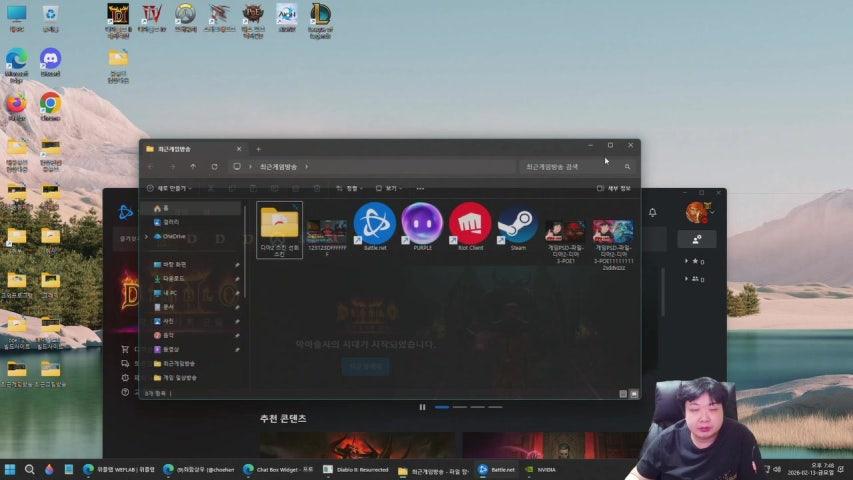Open the Diablo II Resurrected desktop shortcut
Image resolution: width=853 pixels, height=480 pixels.
coord(118,20)
